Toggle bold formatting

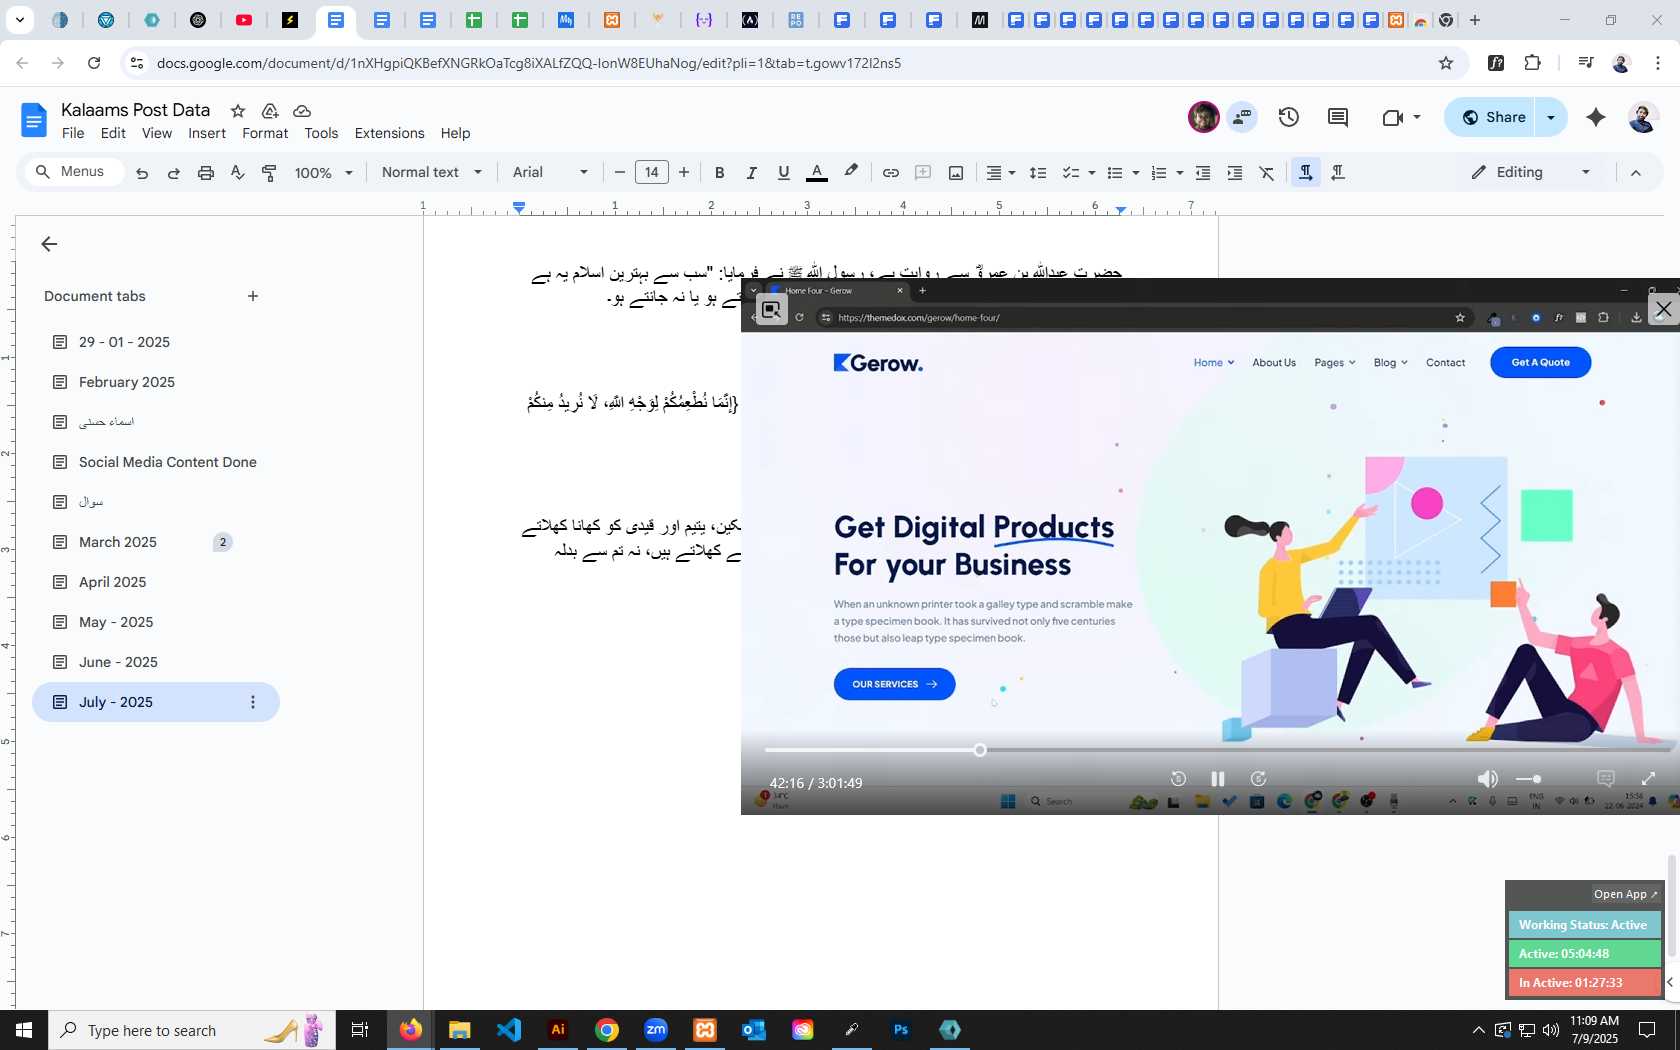click(x=719, y=173)
